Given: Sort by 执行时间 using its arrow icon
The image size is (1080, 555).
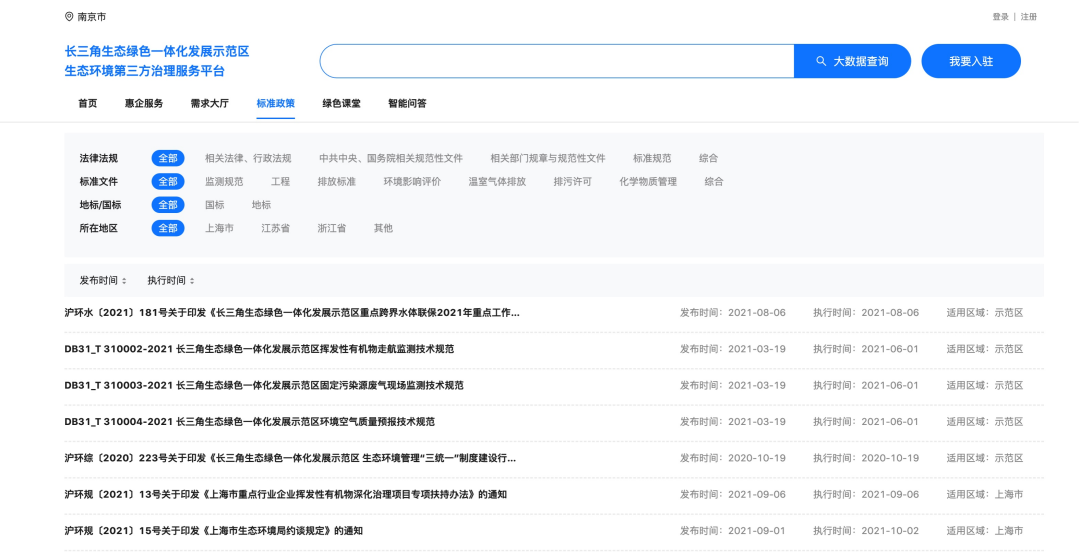Looking at the screenshot, I should point(192,281).
